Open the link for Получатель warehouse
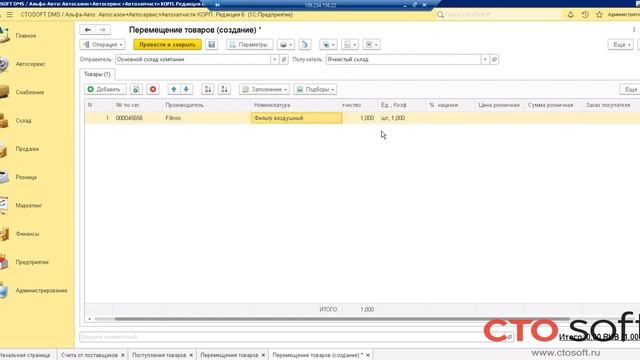Image resolution: width=640 pixels, height=360 pixels. pos(494,60)
